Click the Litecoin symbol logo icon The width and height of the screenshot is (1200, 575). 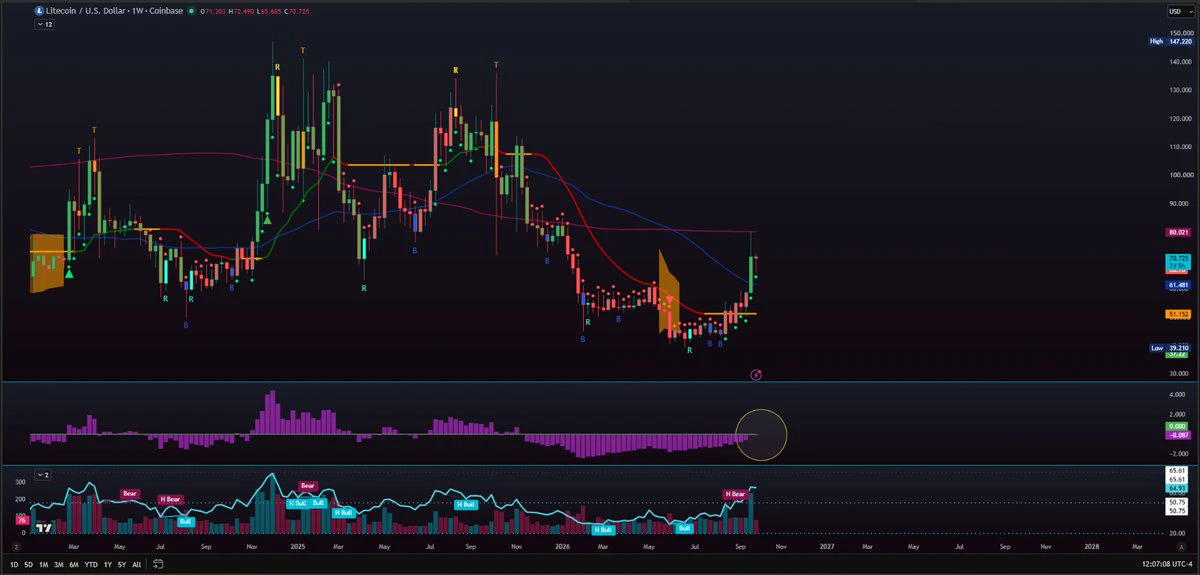tap(39, 11)
